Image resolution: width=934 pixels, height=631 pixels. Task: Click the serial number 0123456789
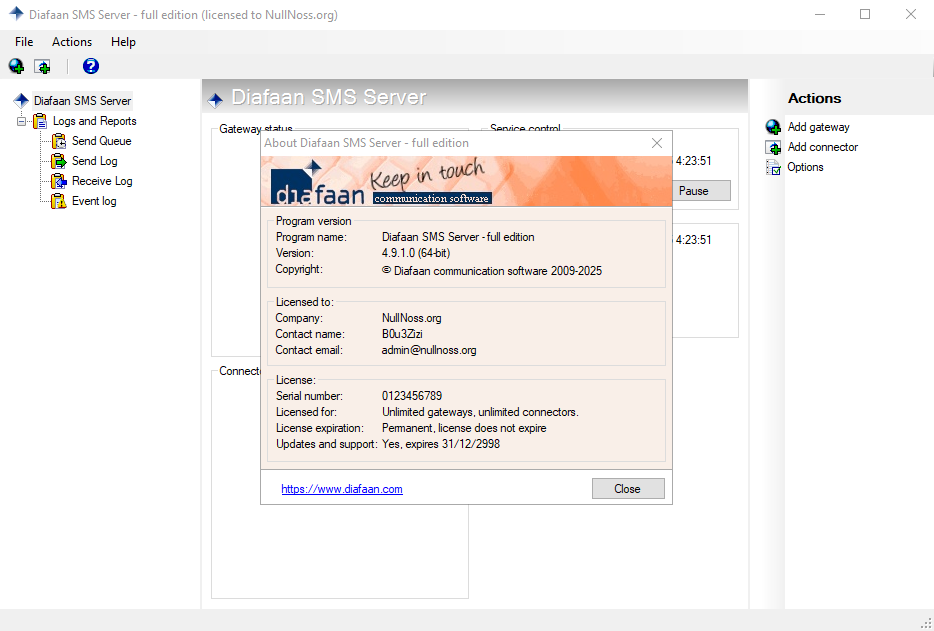click(412, 396)
